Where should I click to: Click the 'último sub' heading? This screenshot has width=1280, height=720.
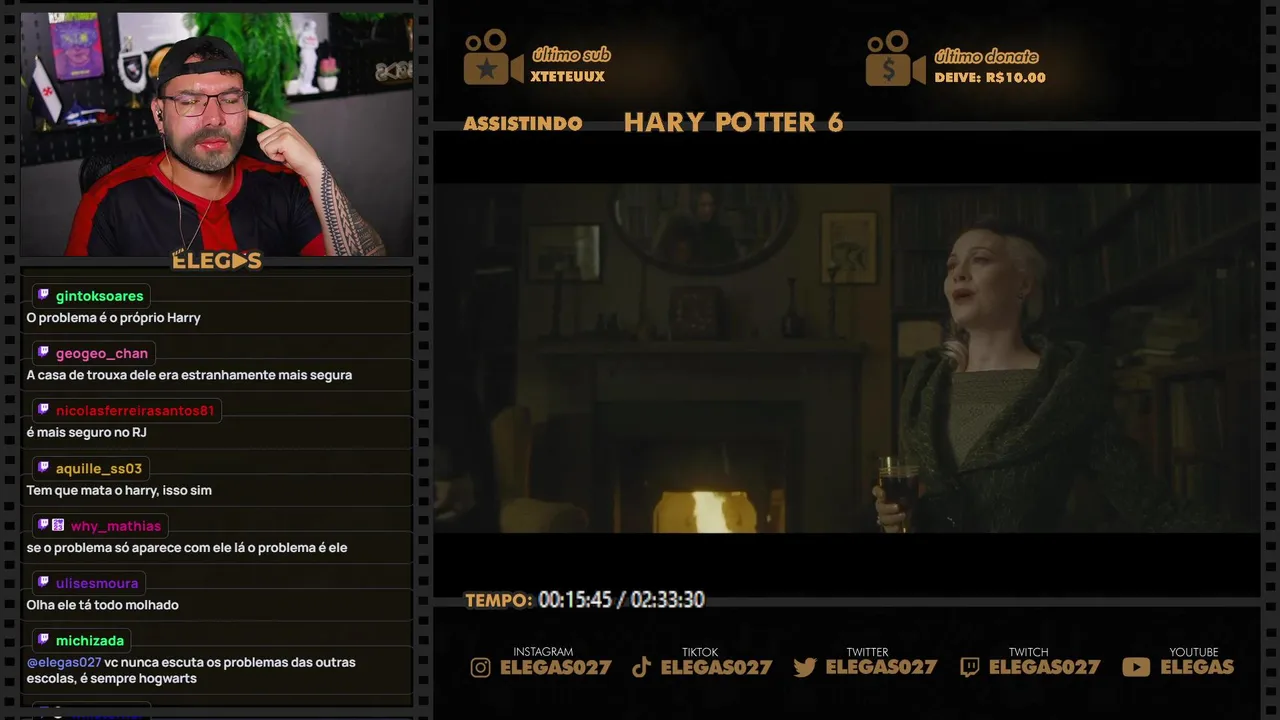571,55
